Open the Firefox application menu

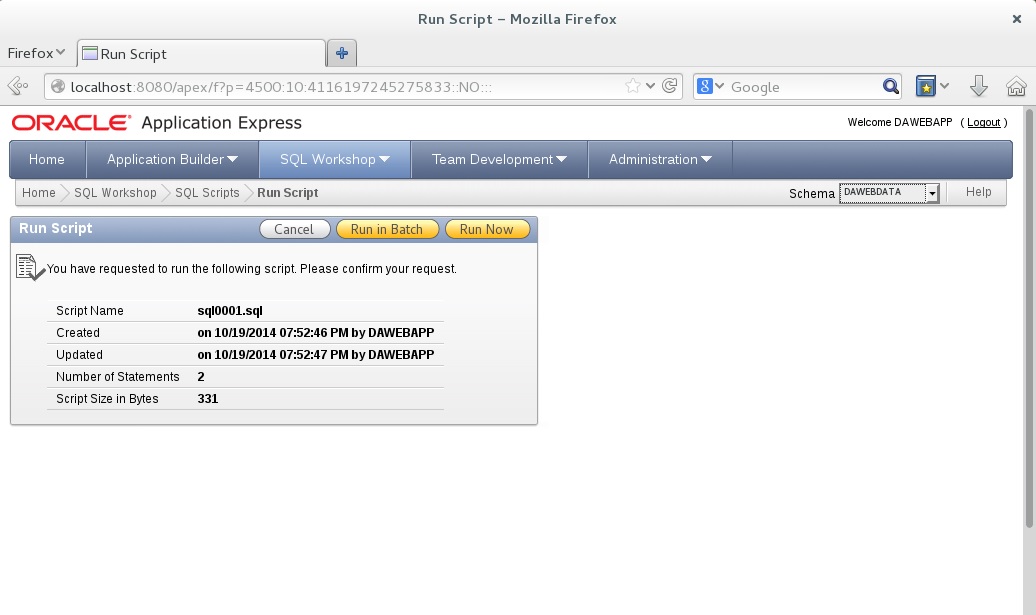click(36, 53)
